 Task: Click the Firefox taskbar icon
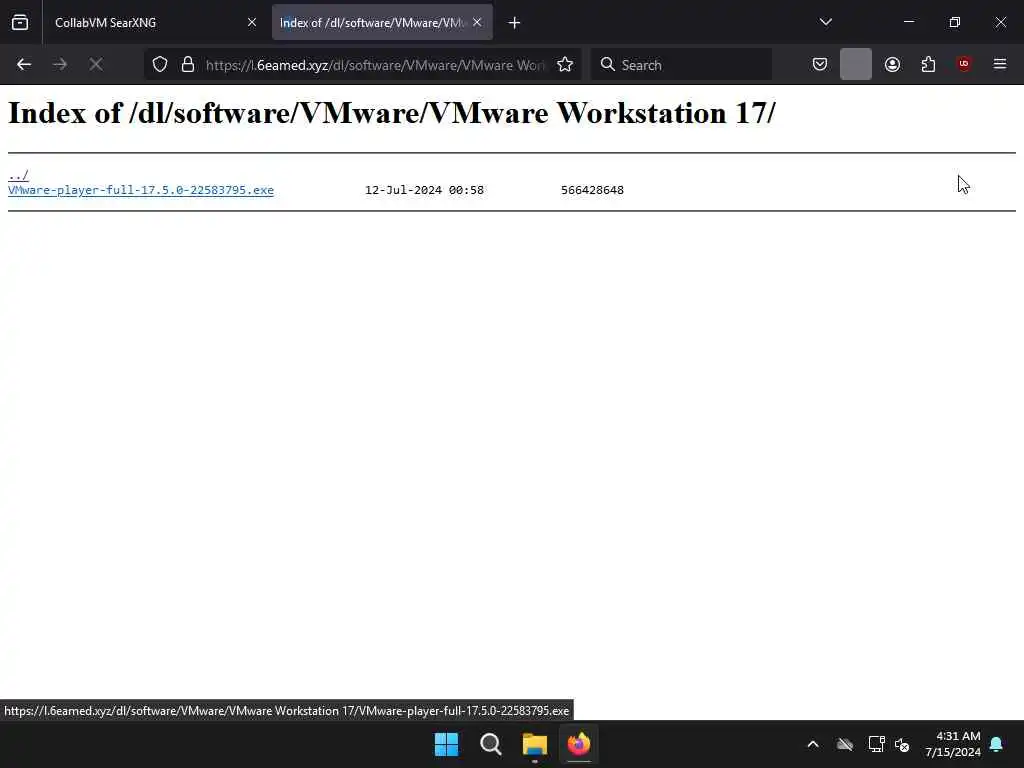[579, 744]
